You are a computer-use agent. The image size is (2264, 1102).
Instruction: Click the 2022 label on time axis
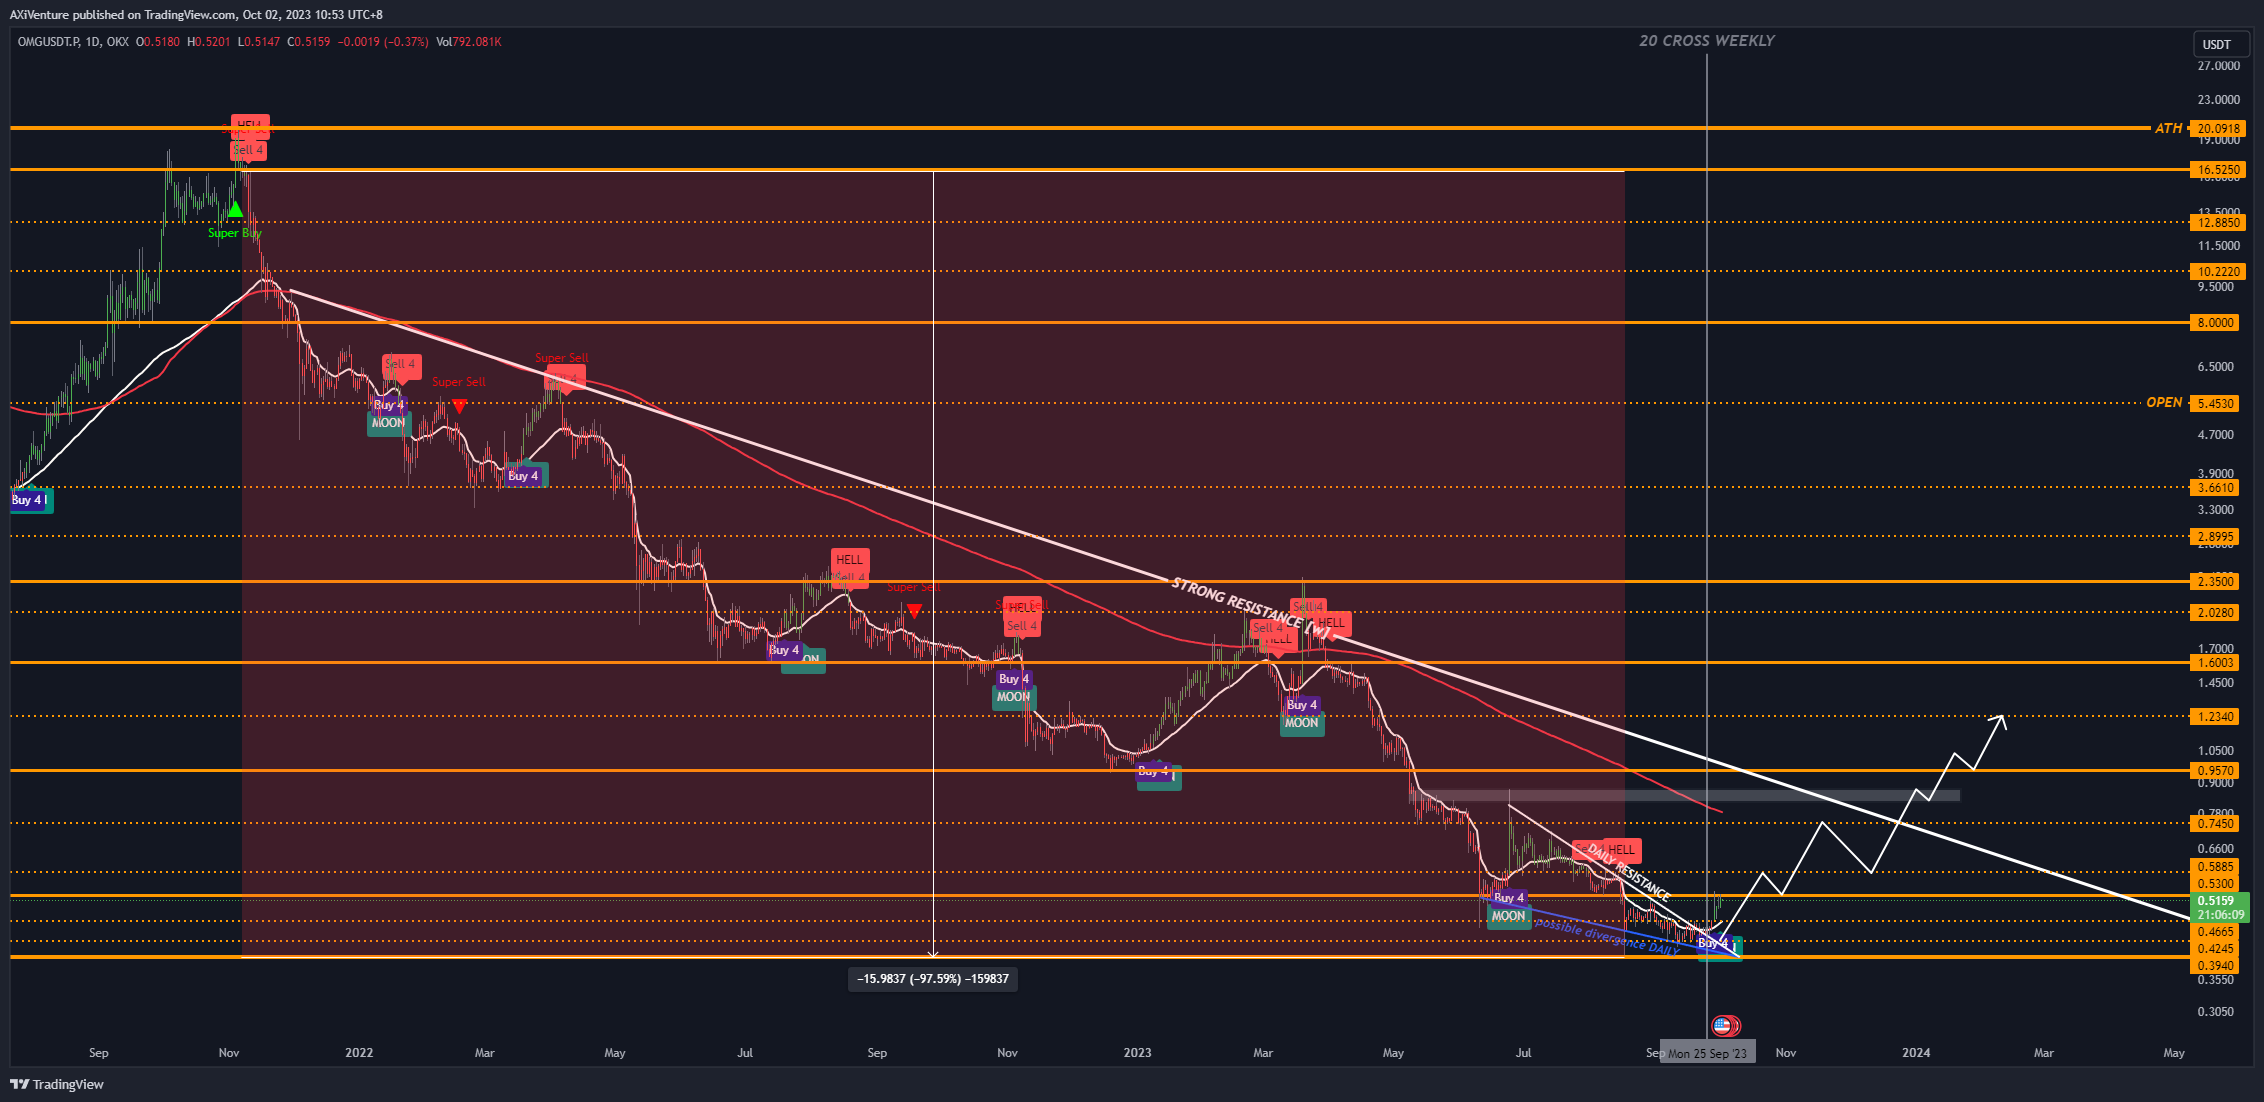359,1053
